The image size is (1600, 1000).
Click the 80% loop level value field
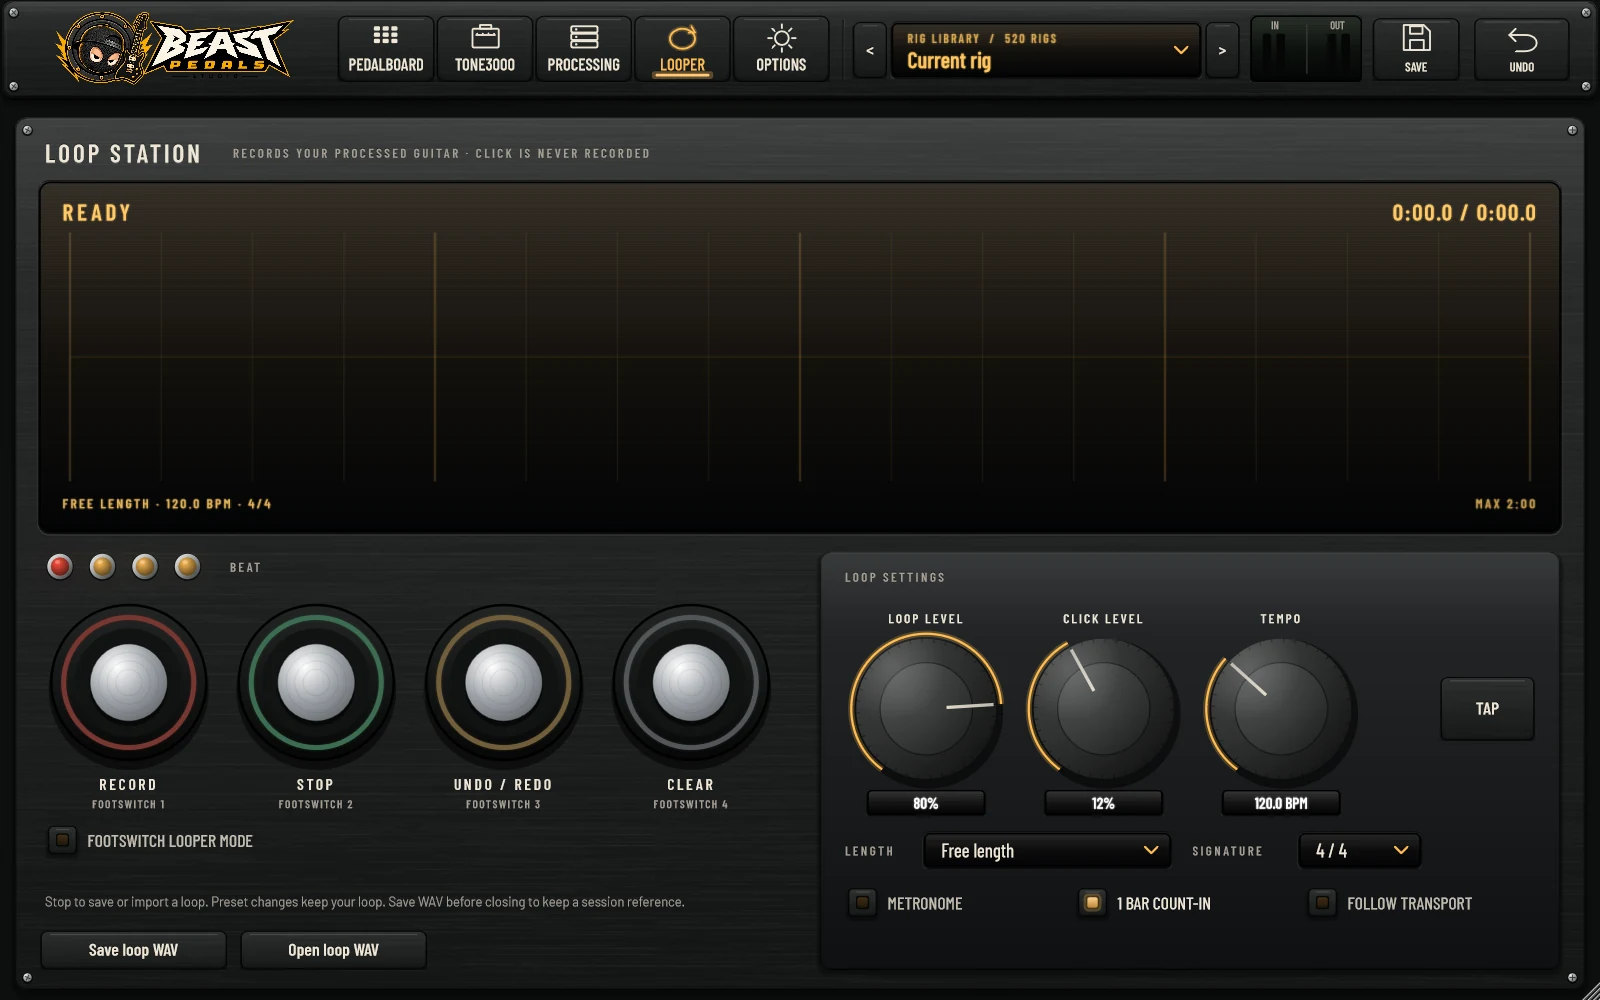click(926, 803)
